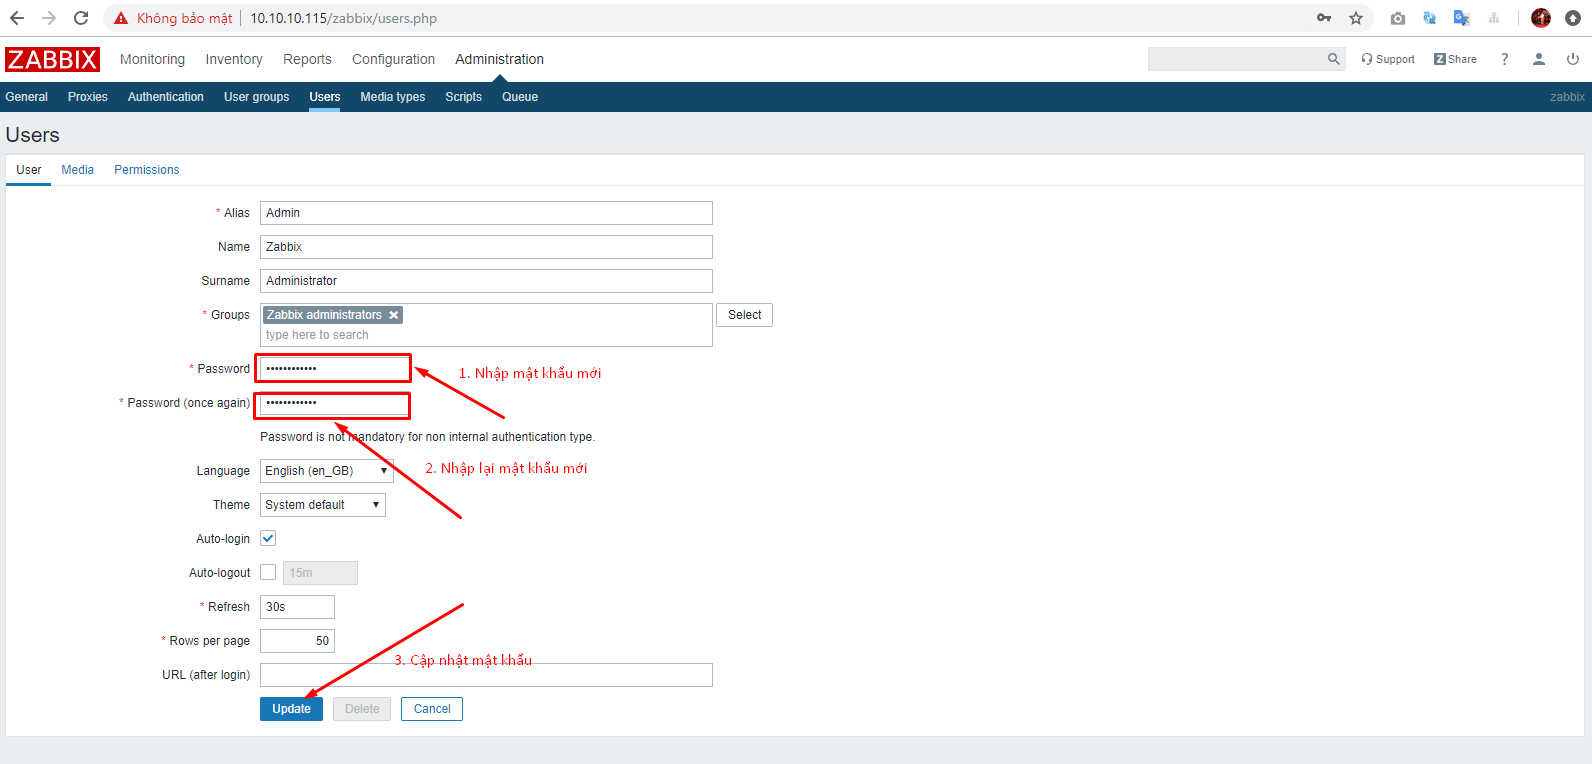Open the browser profile avatar
Screen dimensions: 1592x764
point(1541,18)
